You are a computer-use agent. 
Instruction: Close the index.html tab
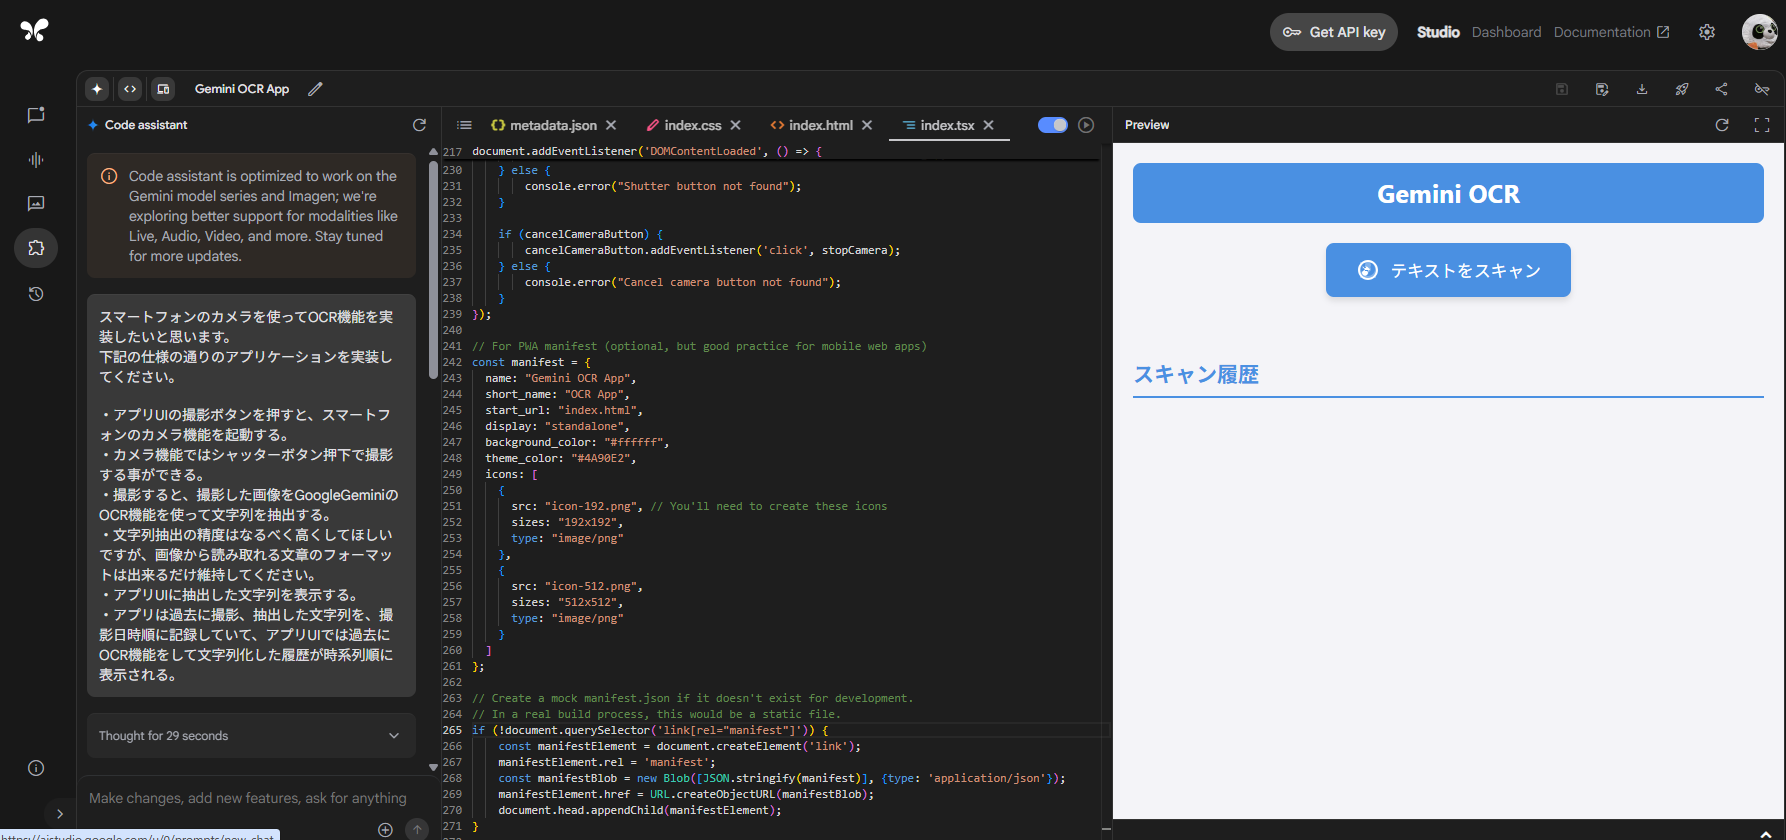tap(867, 125)
